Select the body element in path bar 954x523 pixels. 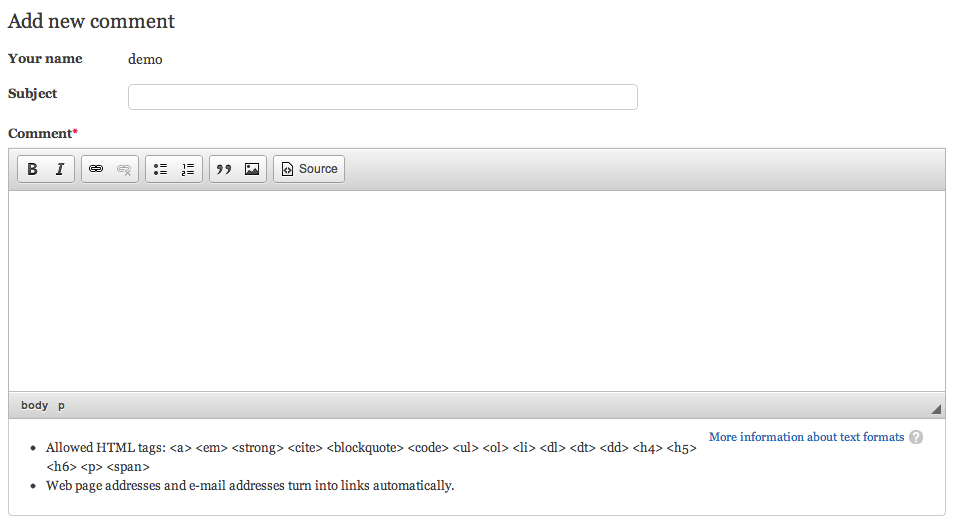pos(34,405)
